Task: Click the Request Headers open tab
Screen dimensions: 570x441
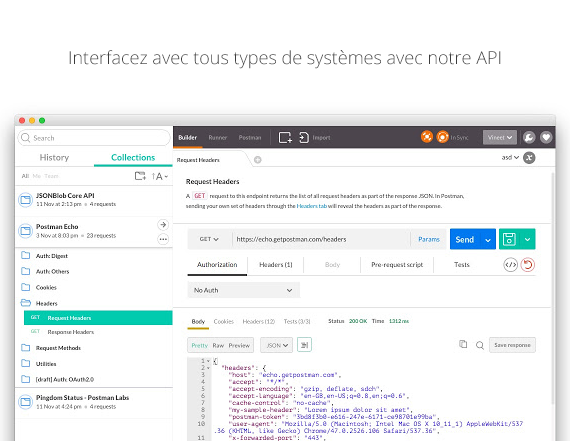Action: click(211, 160)
